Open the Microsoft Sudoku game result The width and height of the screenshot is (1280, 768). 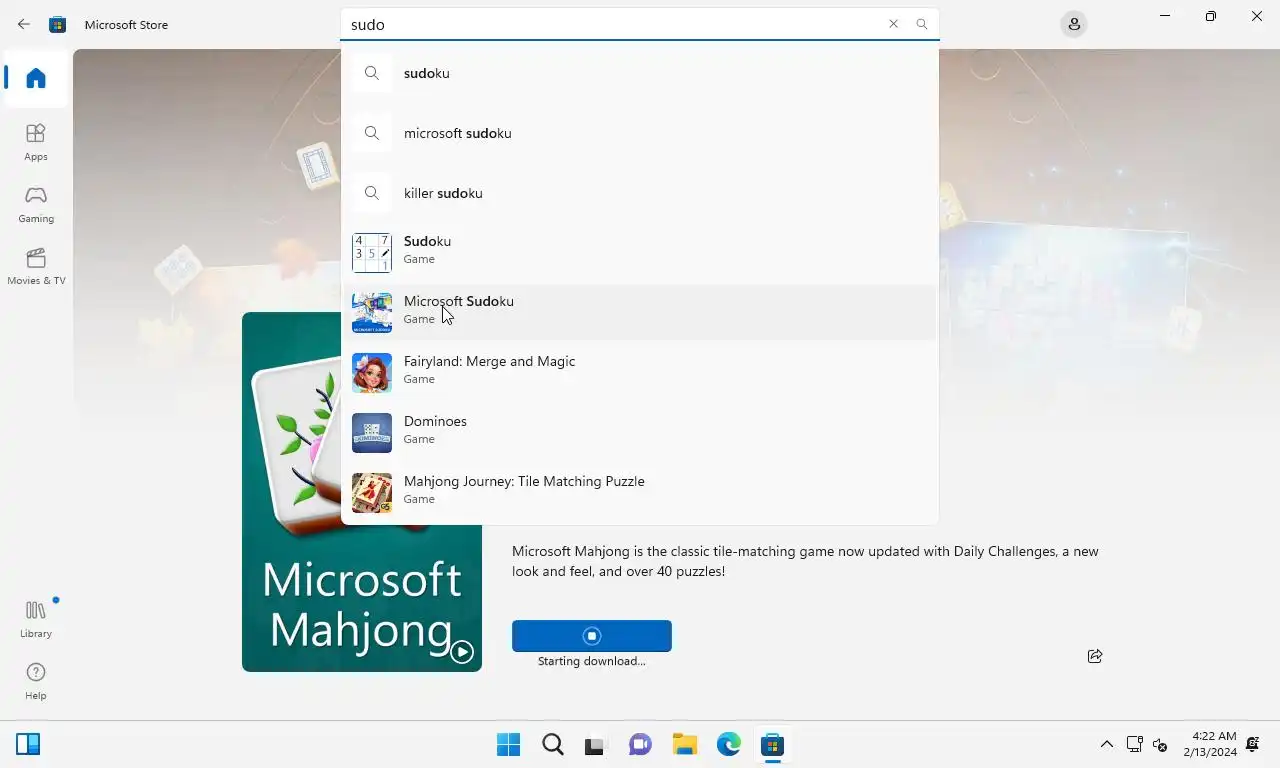pyautogui.click(x=640, y=312)
